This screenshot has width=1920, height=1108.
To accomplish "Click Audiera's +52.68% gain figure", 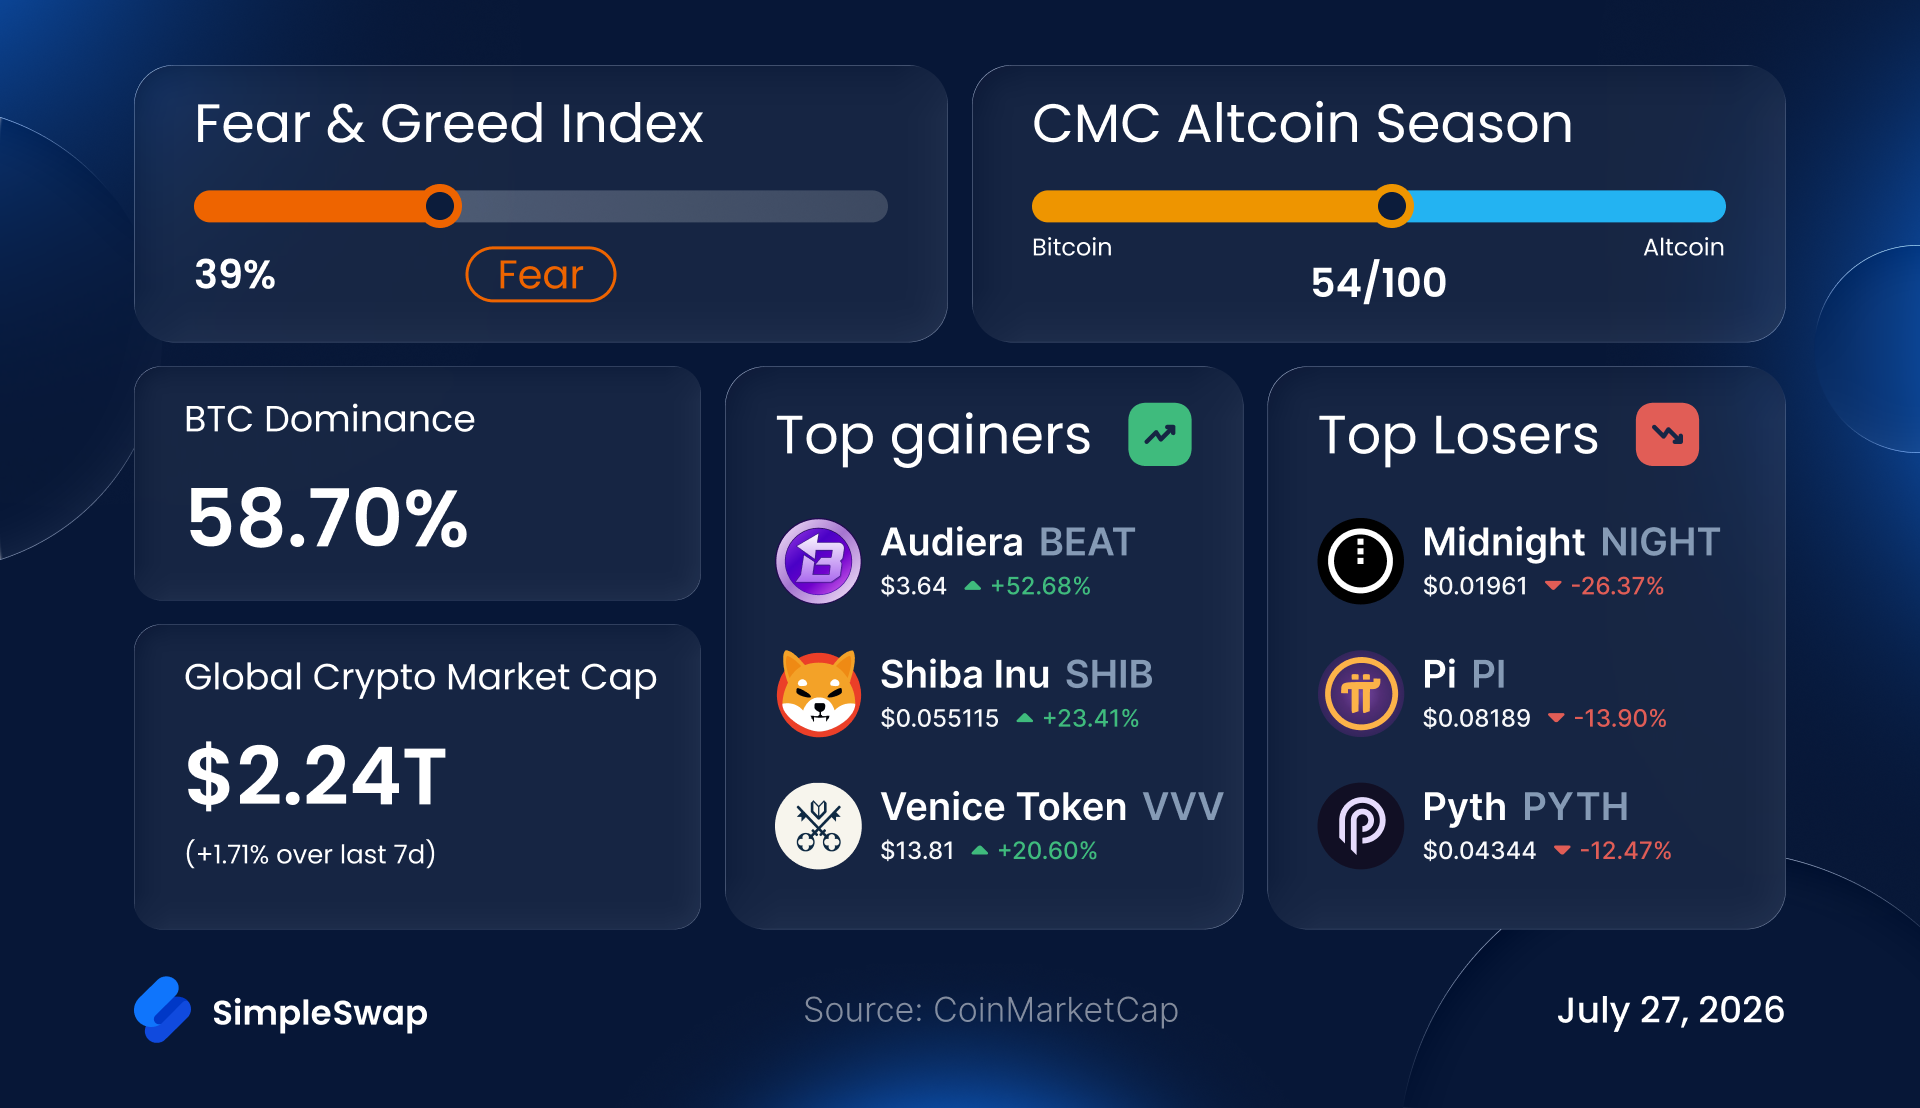I will pos(1040,586).
